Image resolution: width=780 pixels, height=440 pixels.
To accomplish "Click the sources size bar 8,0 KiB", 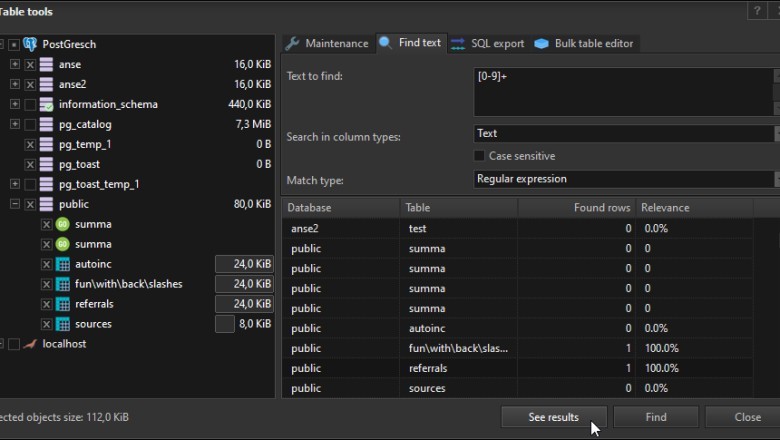I will pos(244,324).
